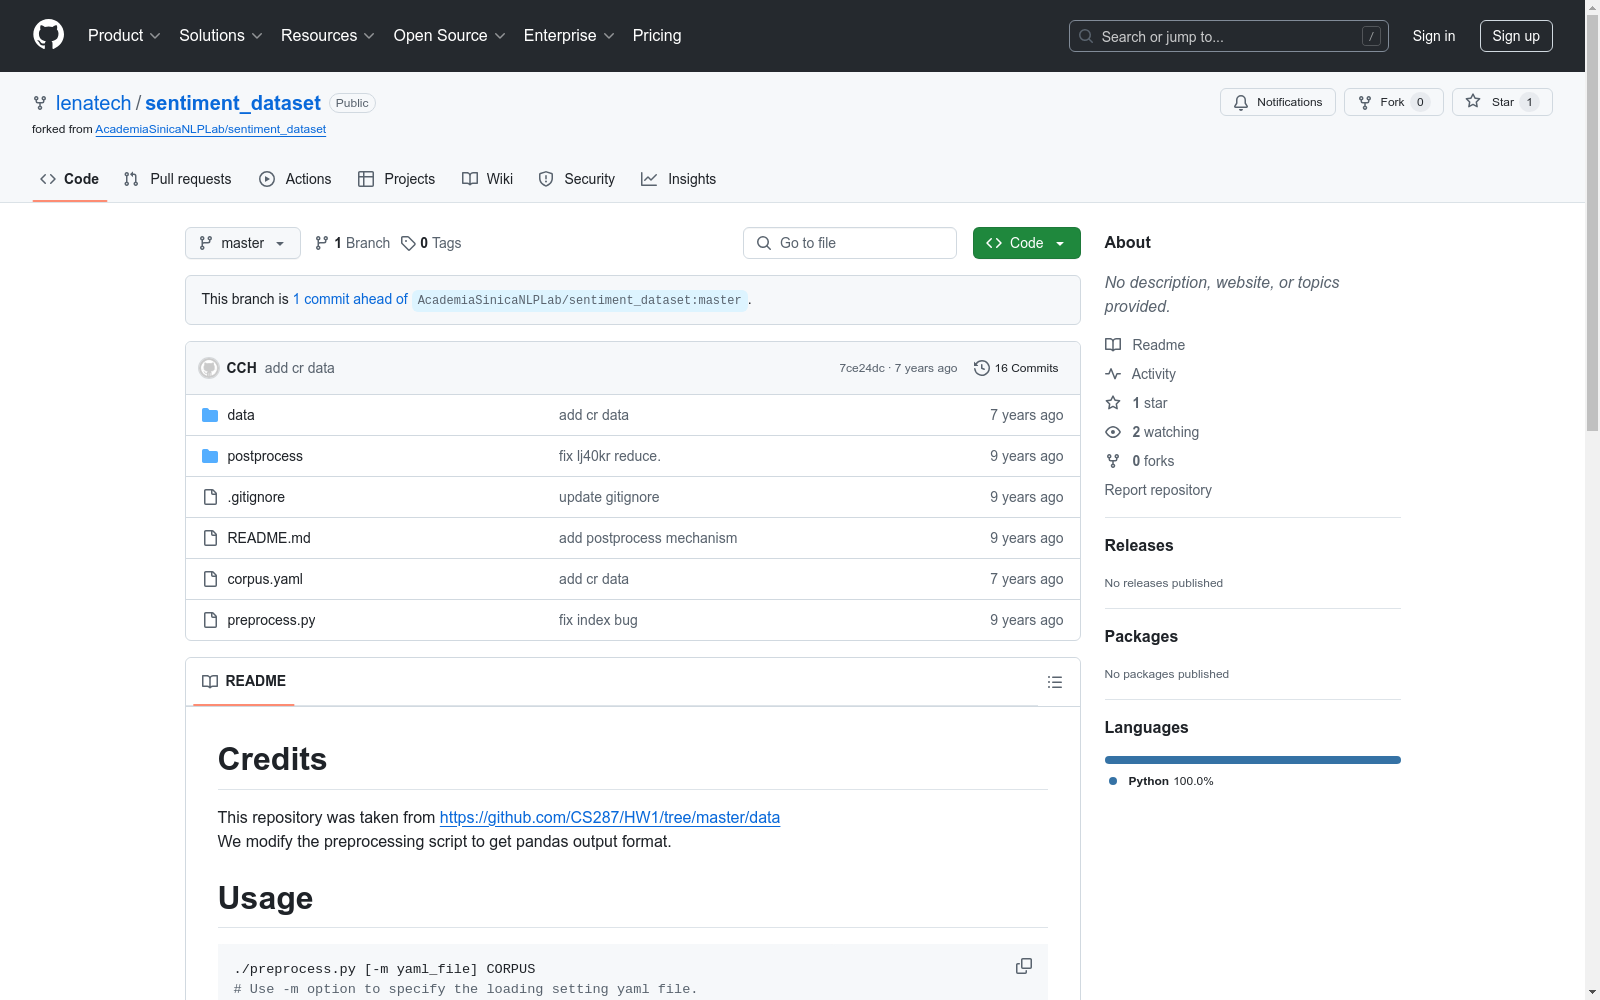1600x1000 pixels.
Task: Open the AcademiaSinicaNLPLab/sentiment_dataset fork source link
Action: pos(211,129)
